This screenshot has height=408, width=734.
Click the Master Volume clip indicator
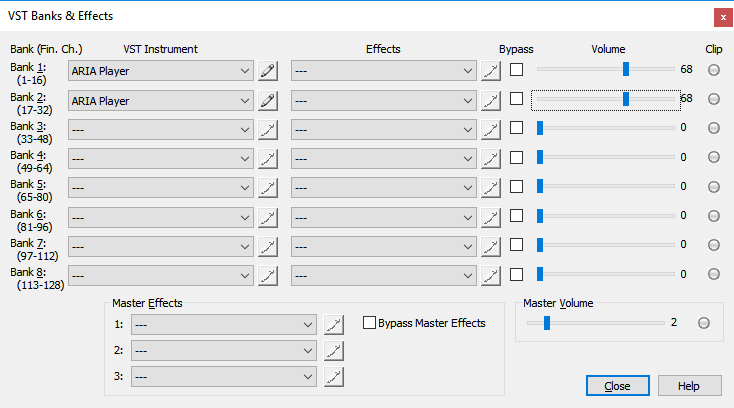pyautogui.click(x=703, y=323)
